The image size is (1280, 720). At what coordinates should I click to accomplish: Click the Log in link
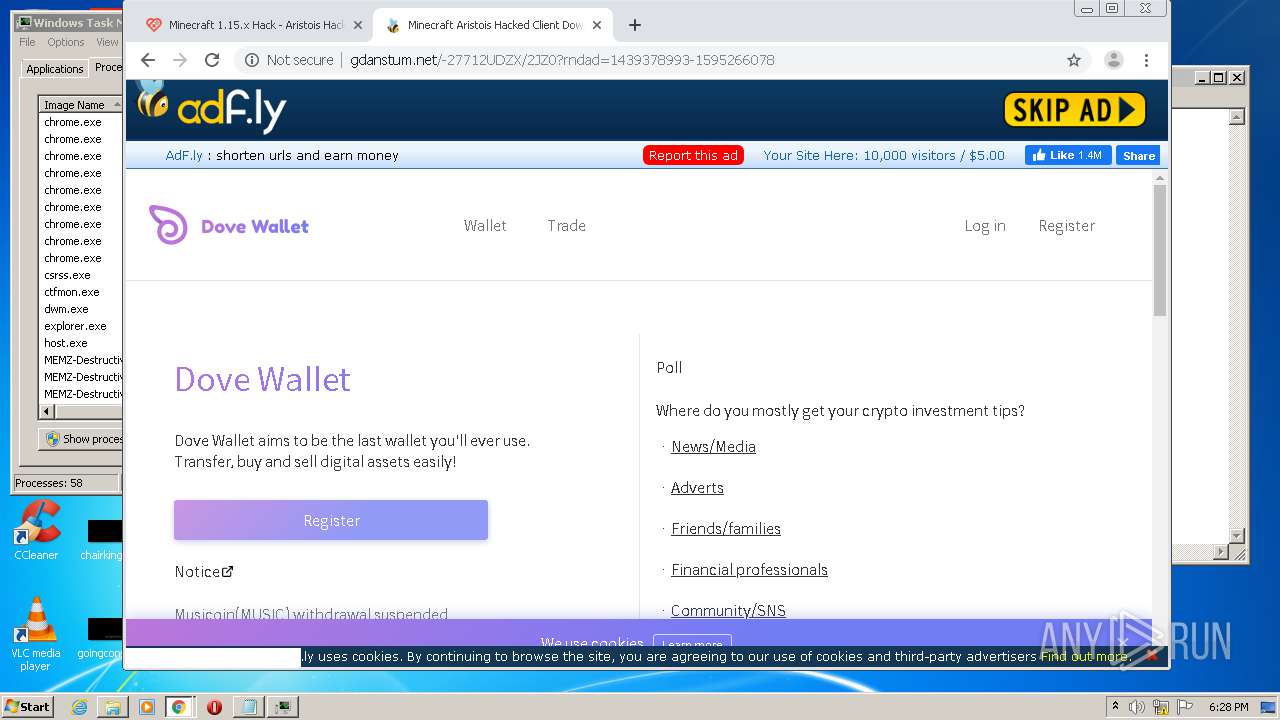985,226
